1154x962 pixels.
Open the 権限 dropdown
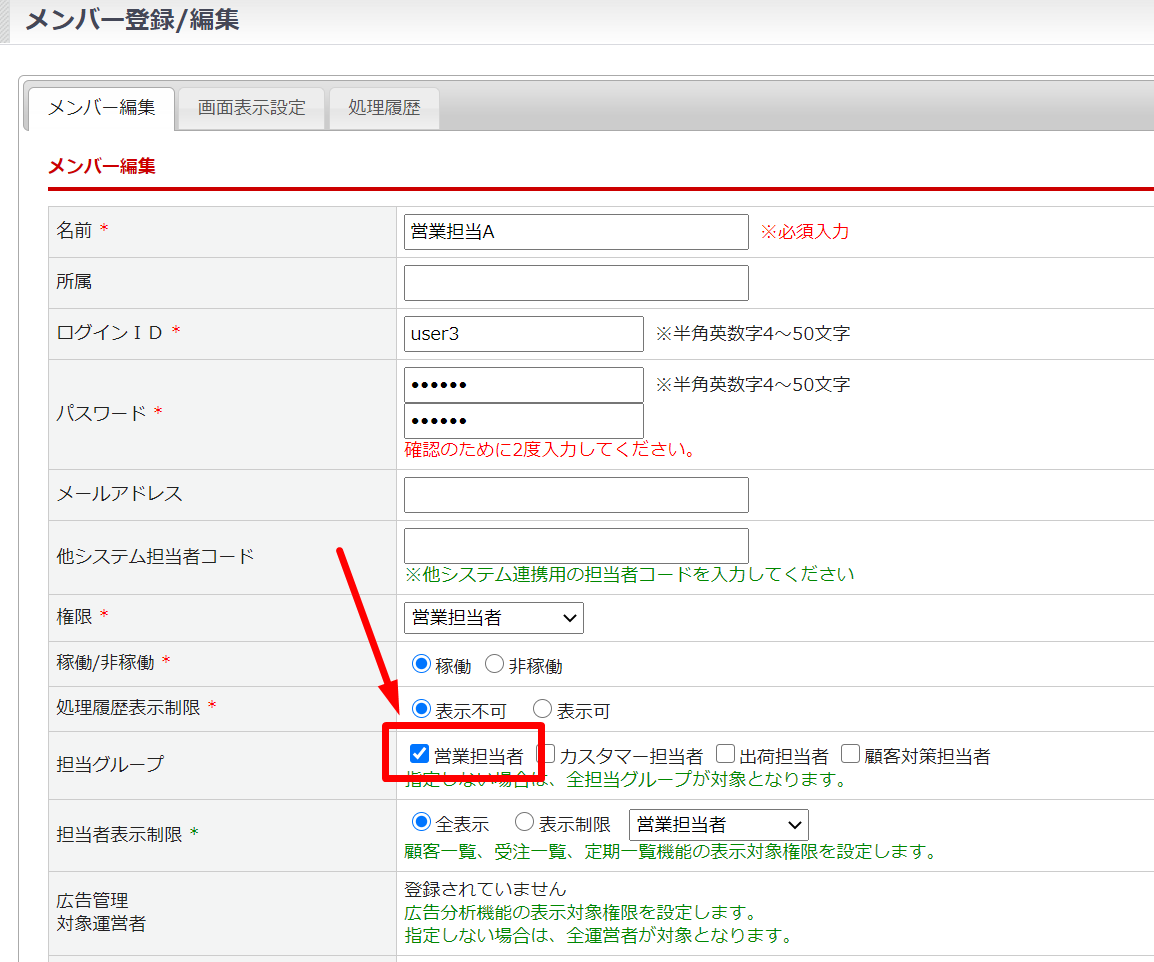[494, 618]
